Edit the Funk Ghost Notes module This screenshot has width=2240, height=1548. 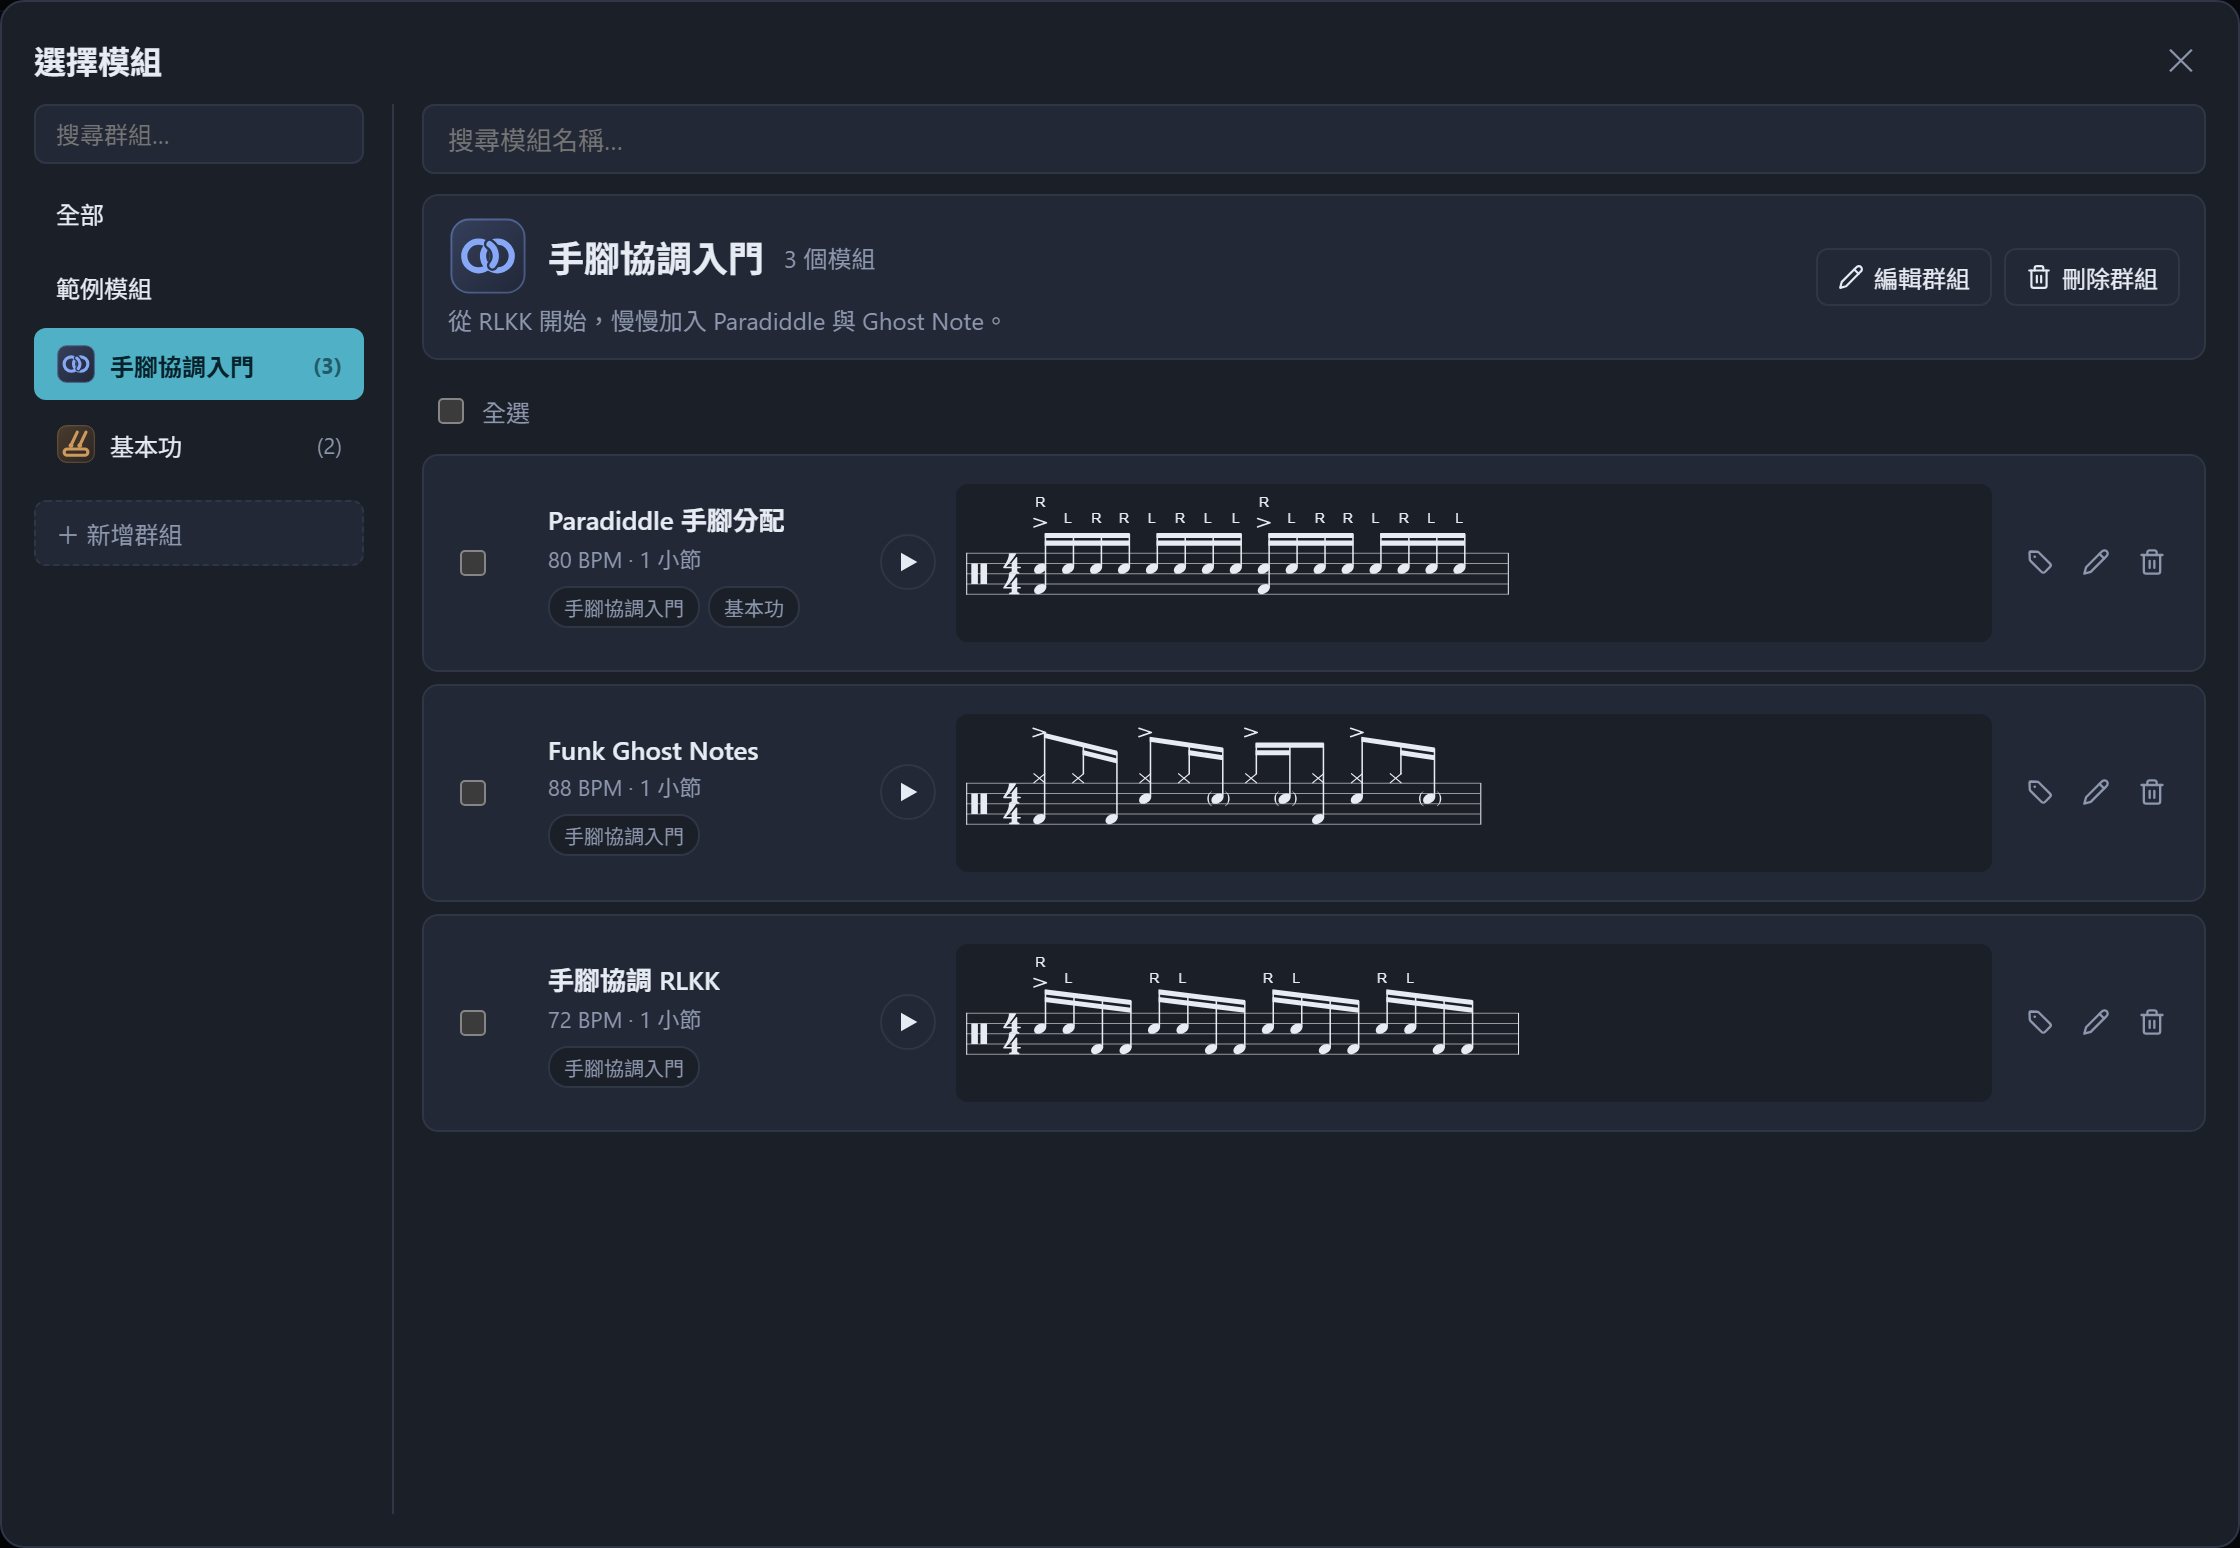pyautogui.click(x=2096, y=792)
